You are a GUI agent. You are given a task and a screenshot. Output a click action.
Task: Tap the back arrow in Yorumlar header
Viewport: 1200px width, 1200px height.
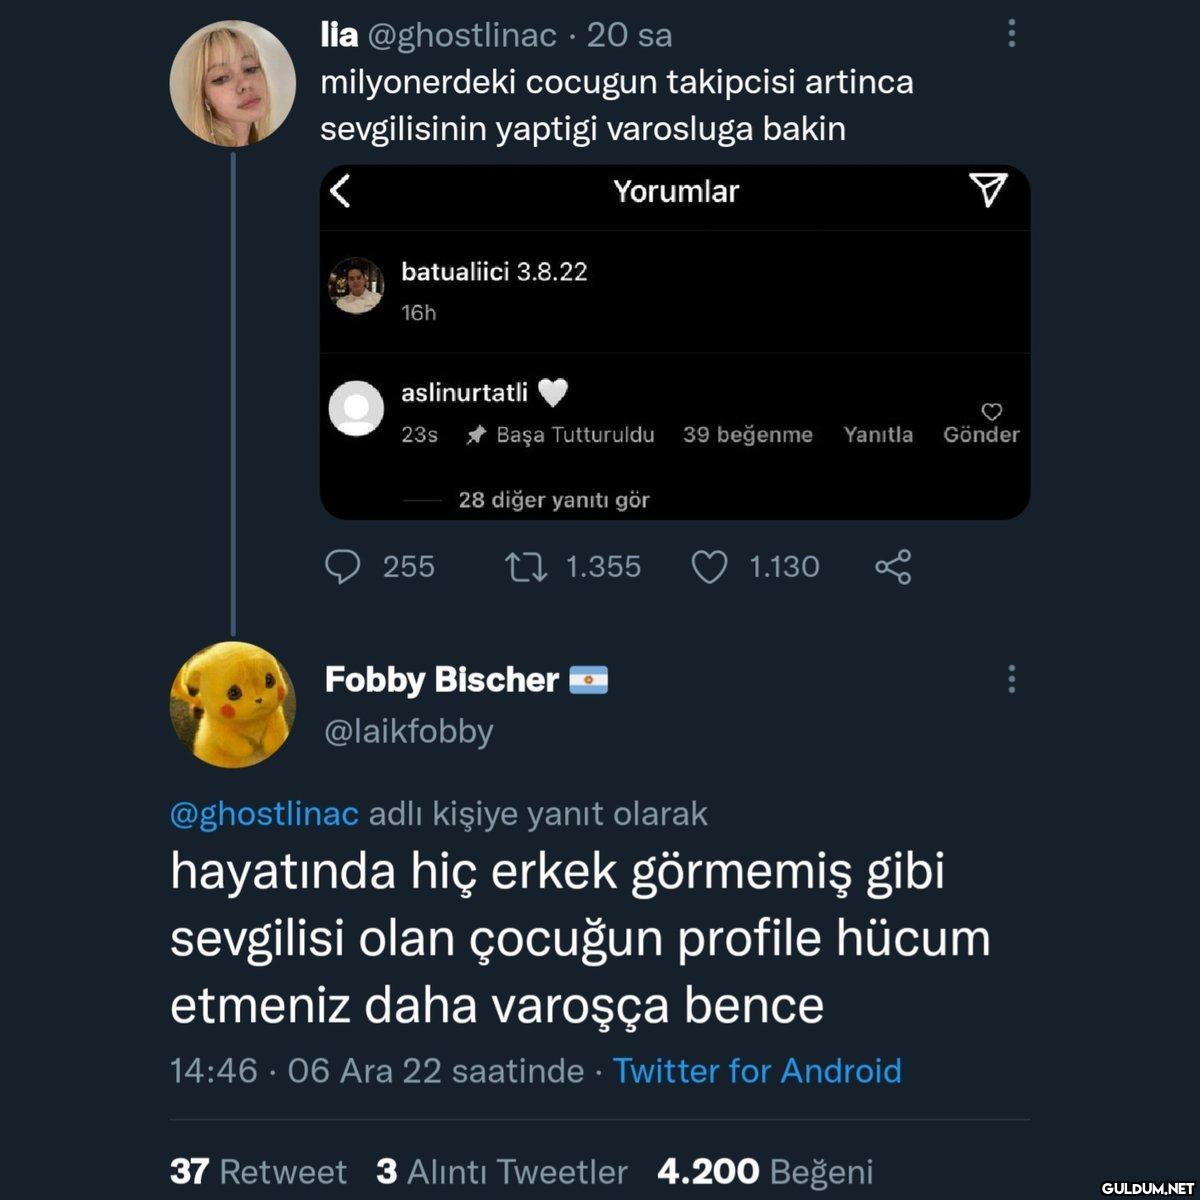[341, 191]
